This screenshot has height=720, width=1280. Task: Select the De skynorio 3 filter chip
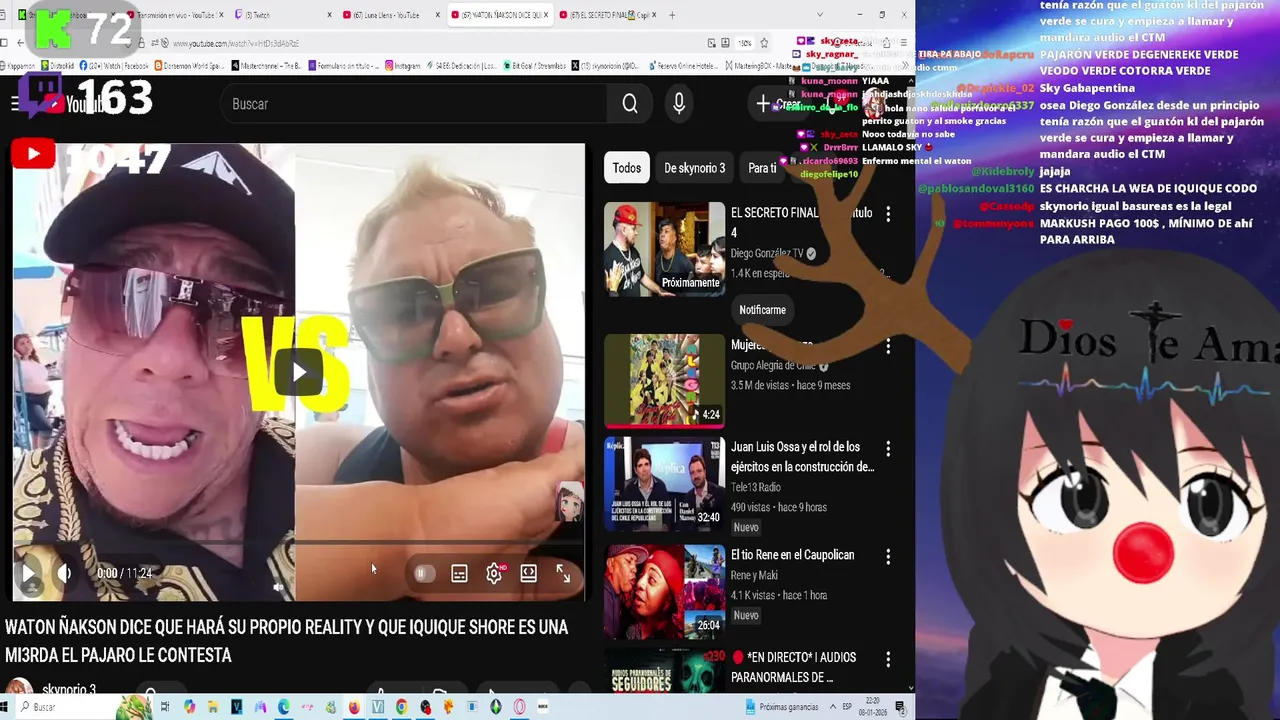(x=694, y=168)
